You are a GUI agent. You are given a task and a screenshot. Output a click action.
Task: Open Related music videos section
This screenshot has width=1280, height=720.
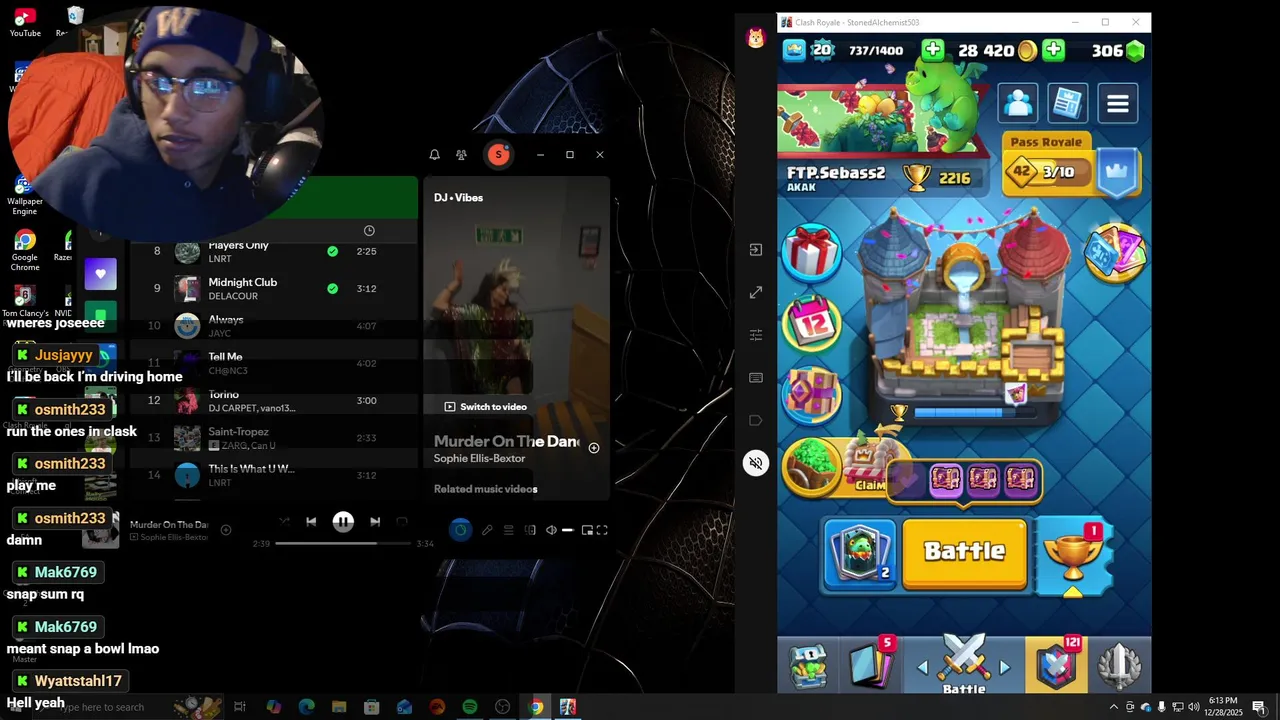486,489
